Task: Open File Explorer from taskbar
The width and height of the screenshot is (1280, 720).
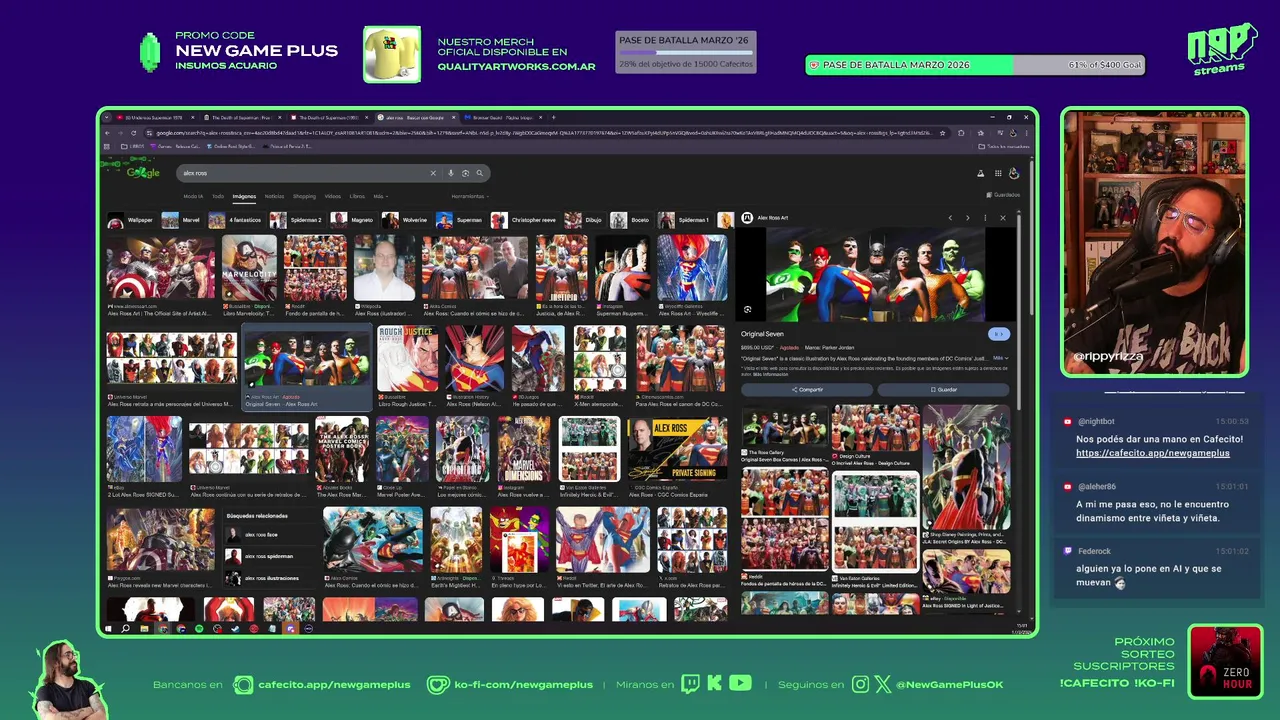Action: pos(144,628)
